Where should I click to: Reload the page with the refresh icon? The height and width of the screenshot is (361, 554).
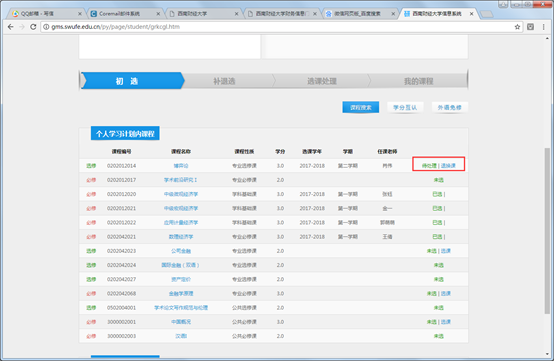33,27
